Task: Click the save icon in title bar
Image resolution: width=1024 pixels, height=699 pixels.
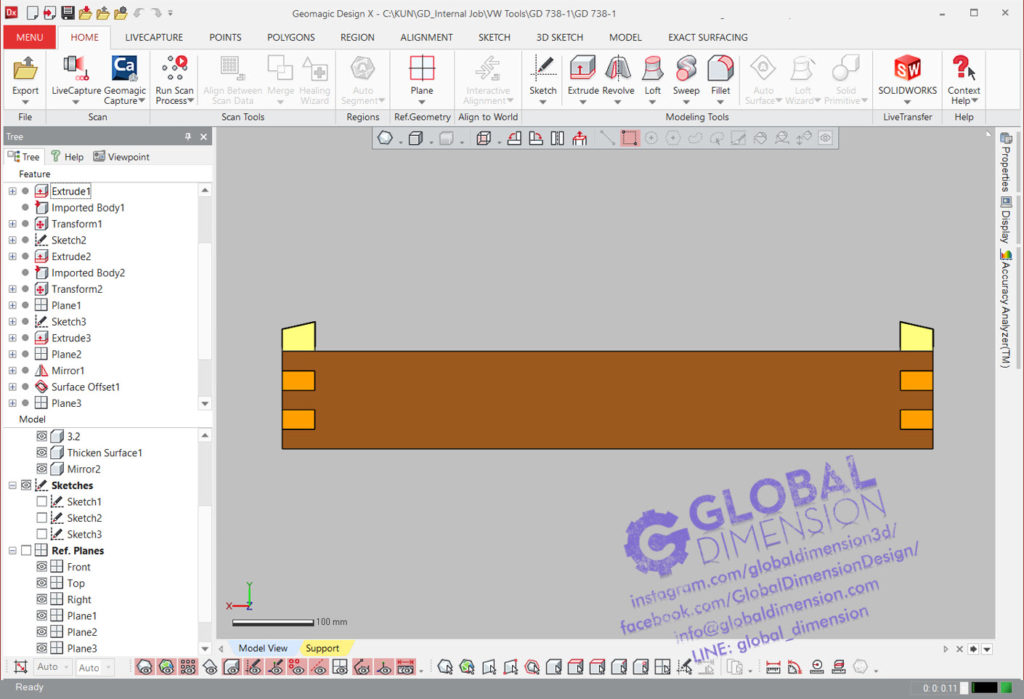Action: click(x=67, y=12)
